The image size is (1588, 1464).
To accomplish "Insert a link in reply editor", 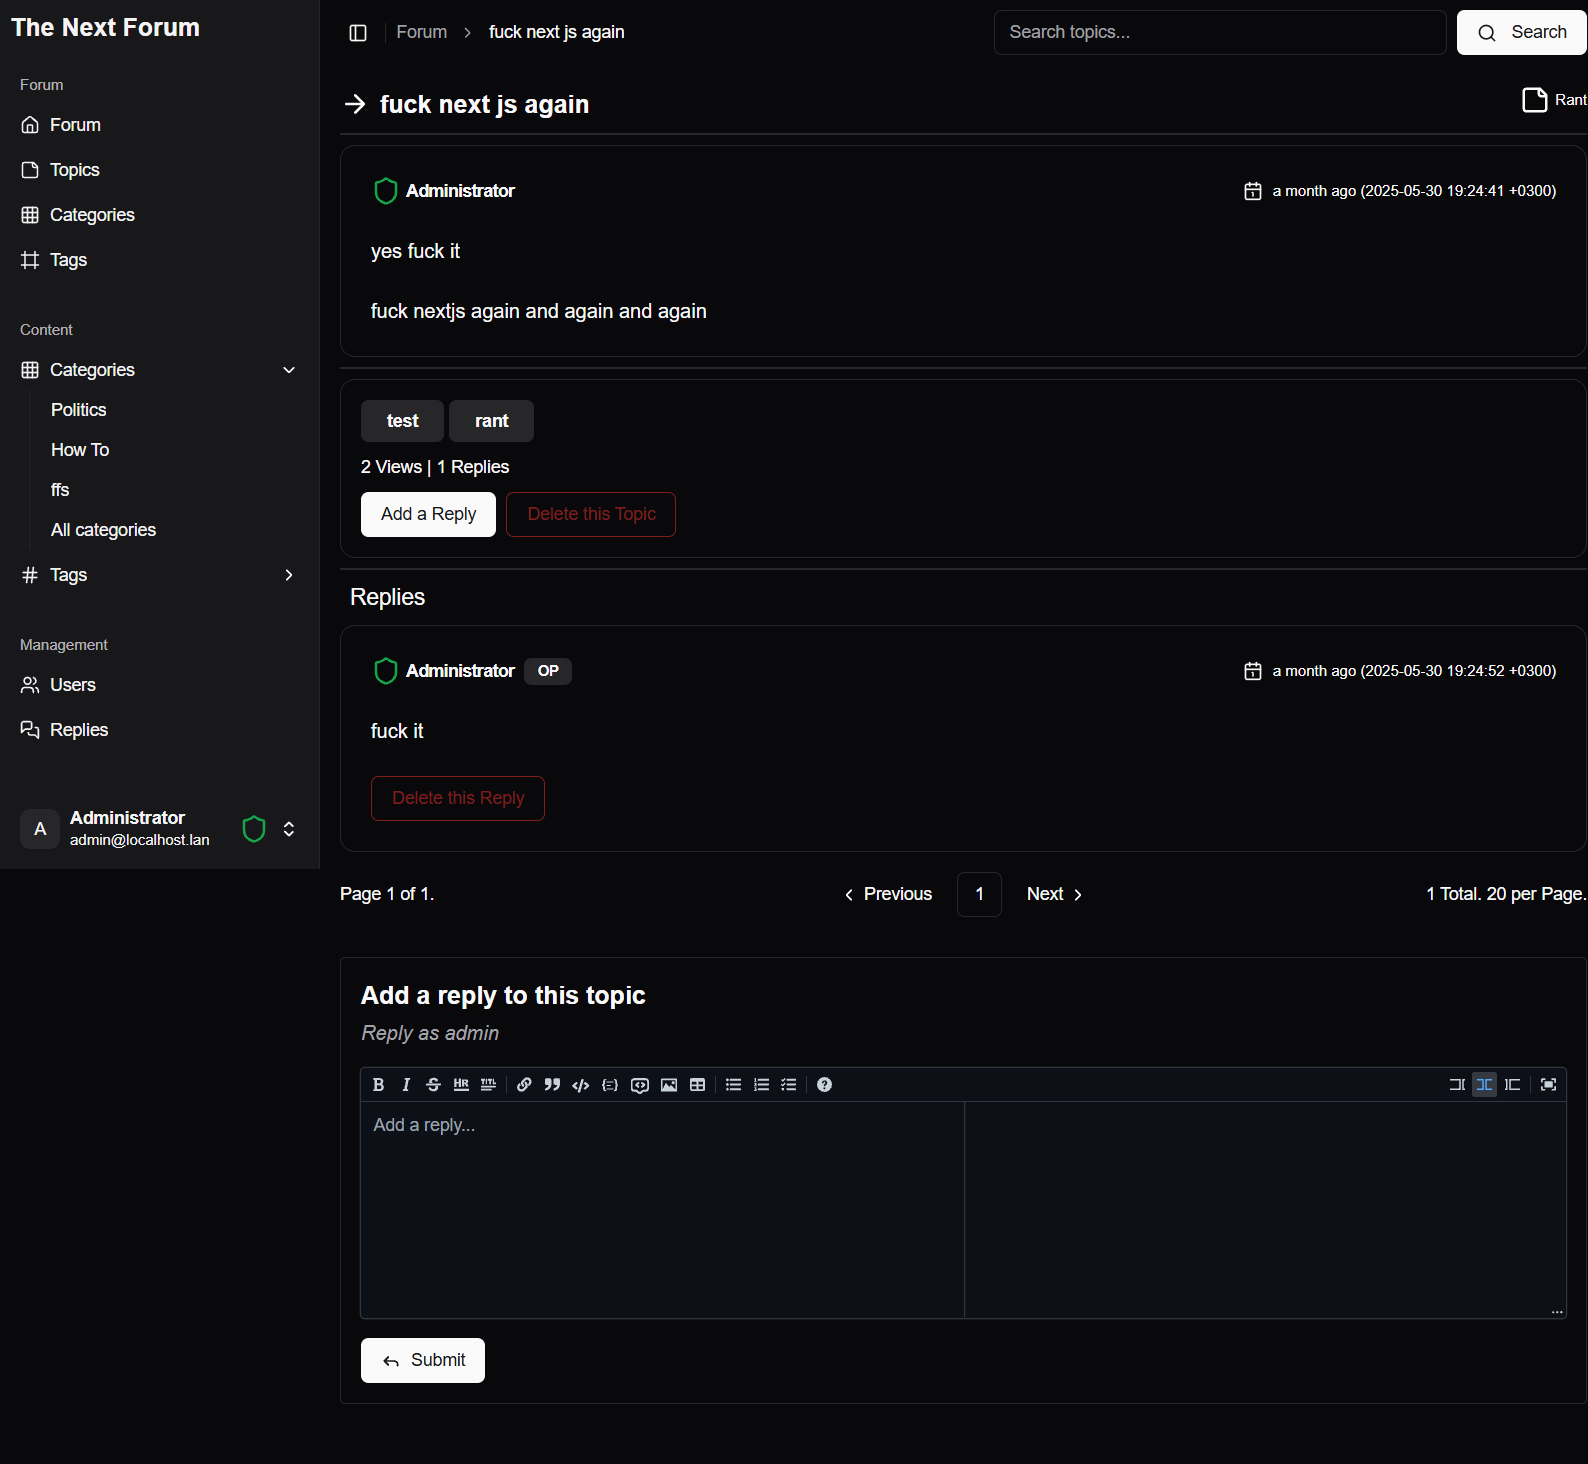I will pyautogui.click(x=524, y=1085).
